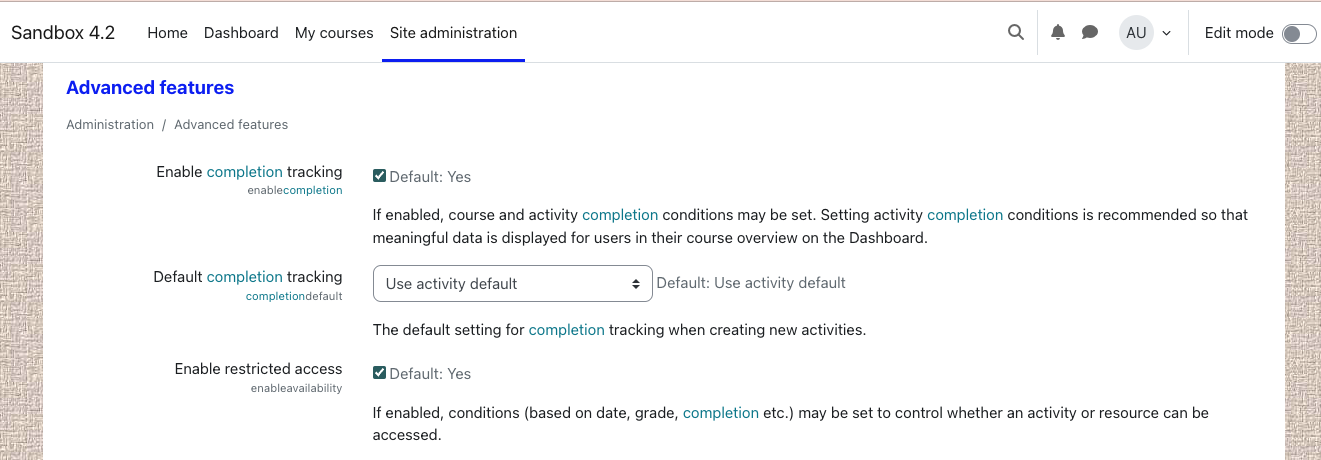
Task: Click the Advanced features heading link
Action: tap(150, 87)
